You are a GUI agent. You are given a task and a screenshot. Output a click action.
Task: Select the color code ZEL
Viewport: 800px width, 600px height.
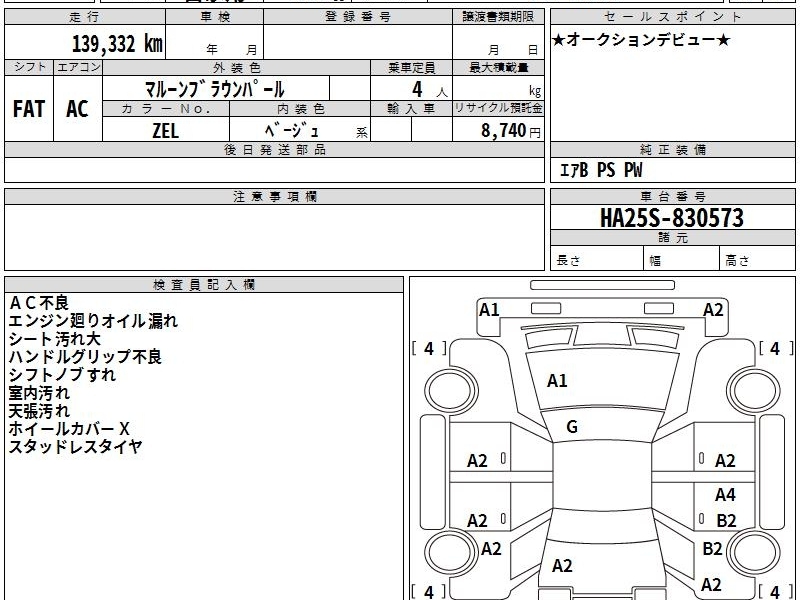click(166, 131)
